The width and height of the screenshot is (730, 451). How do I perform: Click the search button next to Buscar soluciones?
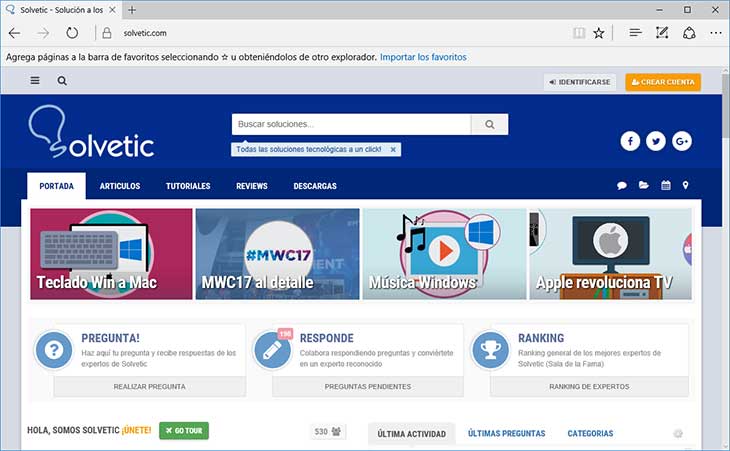point(489,124)
